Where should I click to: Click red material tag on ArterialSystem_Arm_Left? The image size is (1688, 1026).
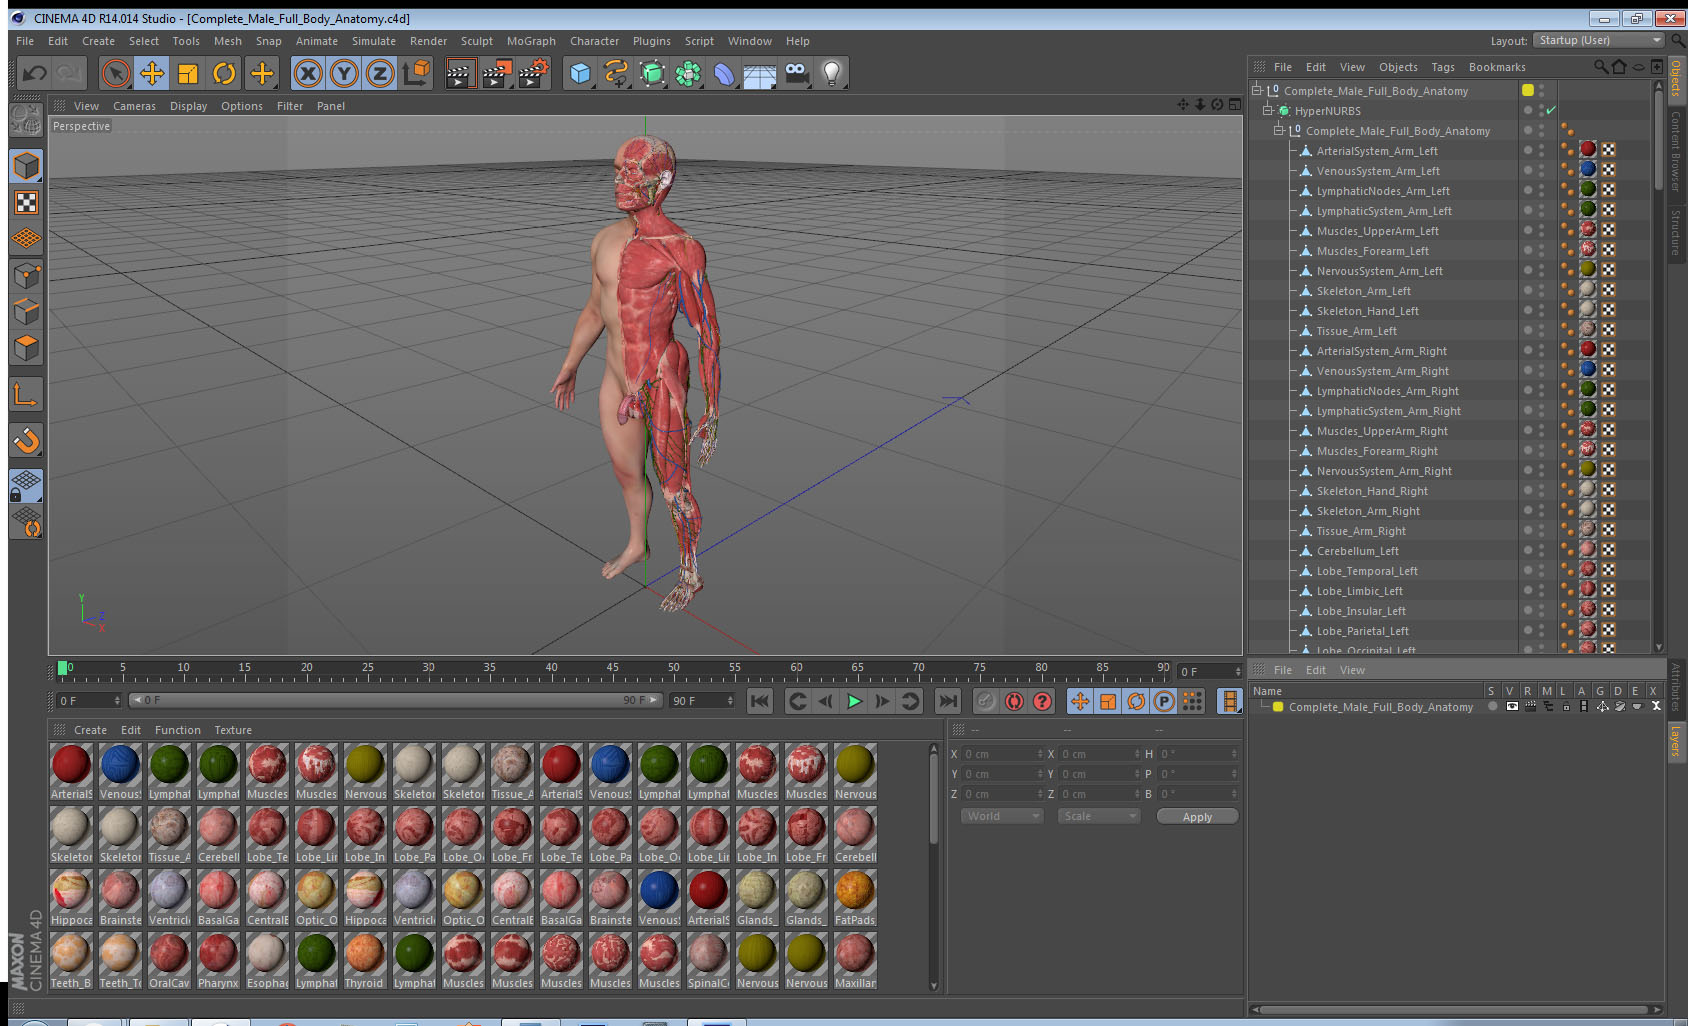[x=1588, y=150]
